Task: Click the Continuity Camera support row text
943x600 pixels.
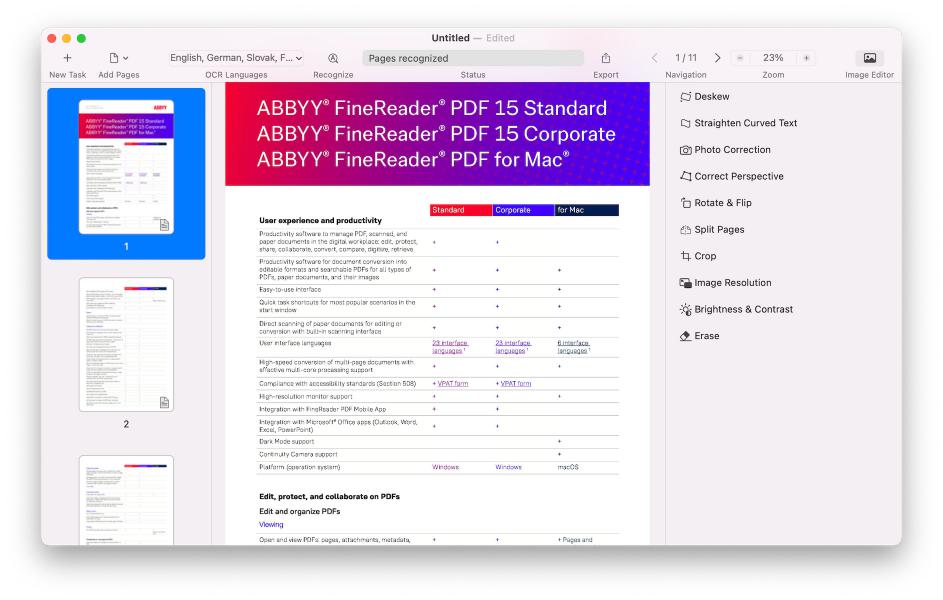Action: point(298,455)
